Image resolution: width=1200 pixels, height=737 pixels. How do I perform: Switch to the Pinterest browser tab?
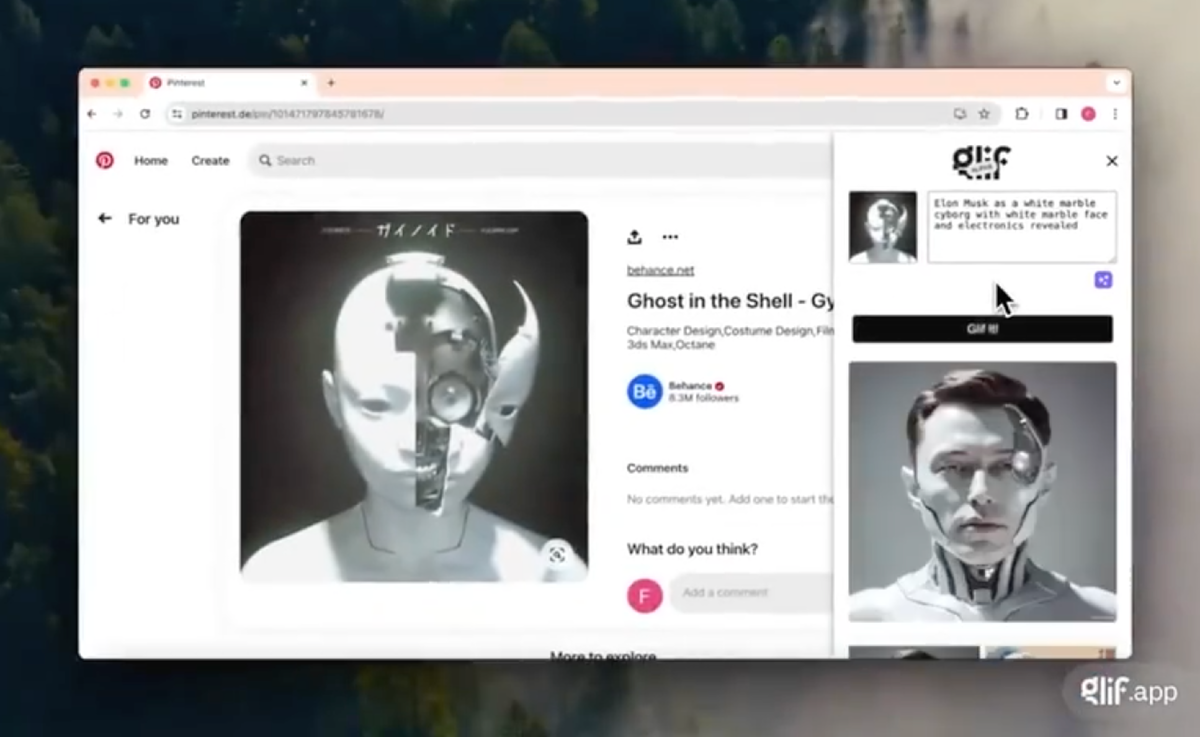[230, 83]
